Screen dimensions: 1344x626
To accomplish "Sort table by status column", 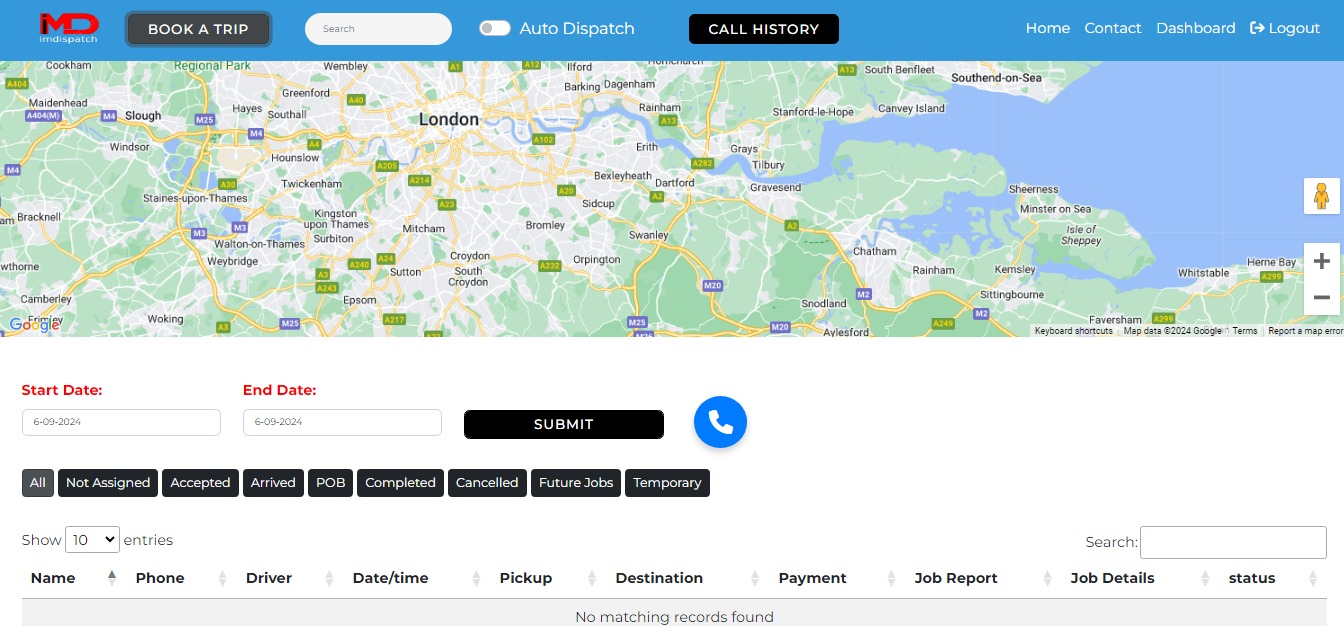I will [1273, 578].
